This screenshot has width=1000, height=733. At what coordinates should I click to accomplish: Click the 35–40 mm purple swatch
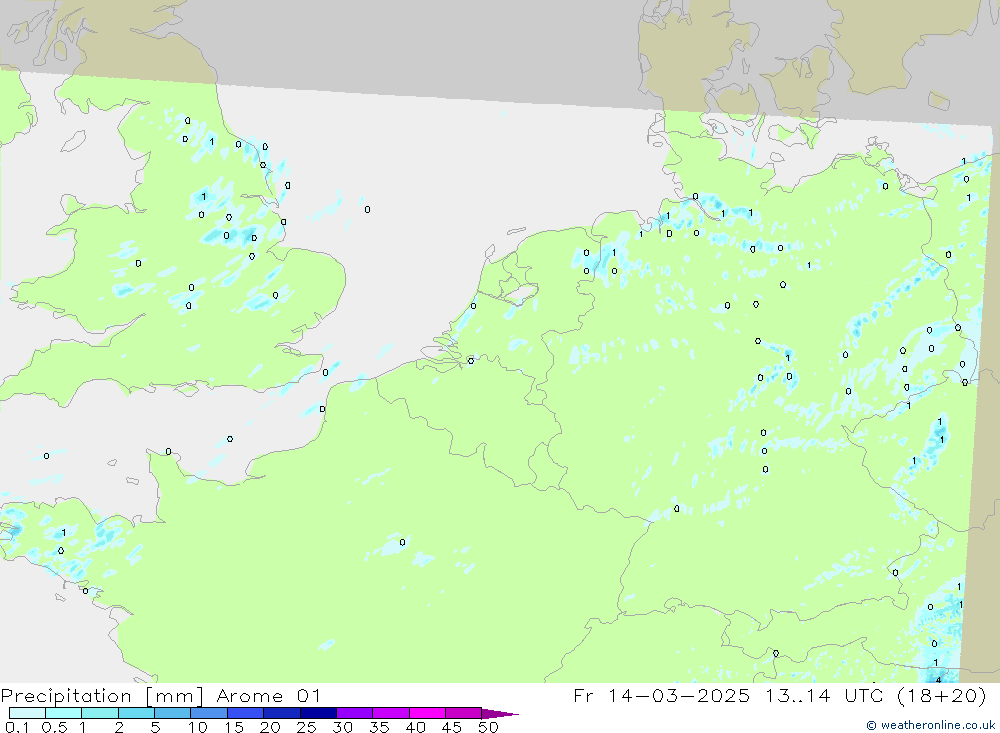coord(391,713)
